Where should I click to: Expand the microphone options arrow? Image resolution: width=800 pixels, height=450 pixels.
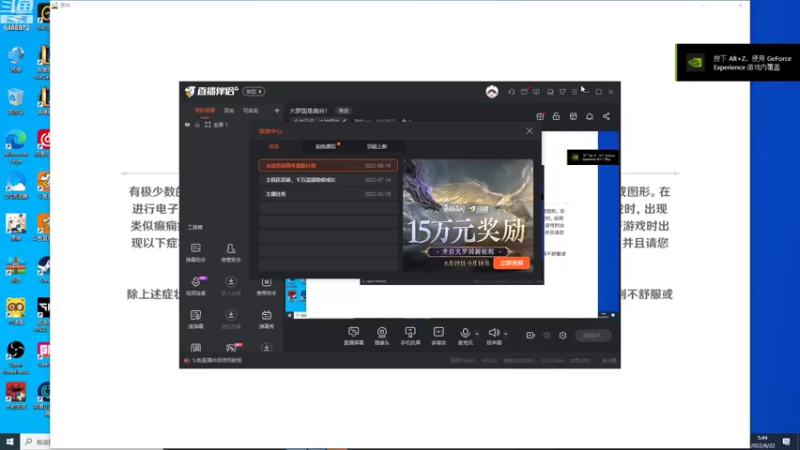coord(477,334)
